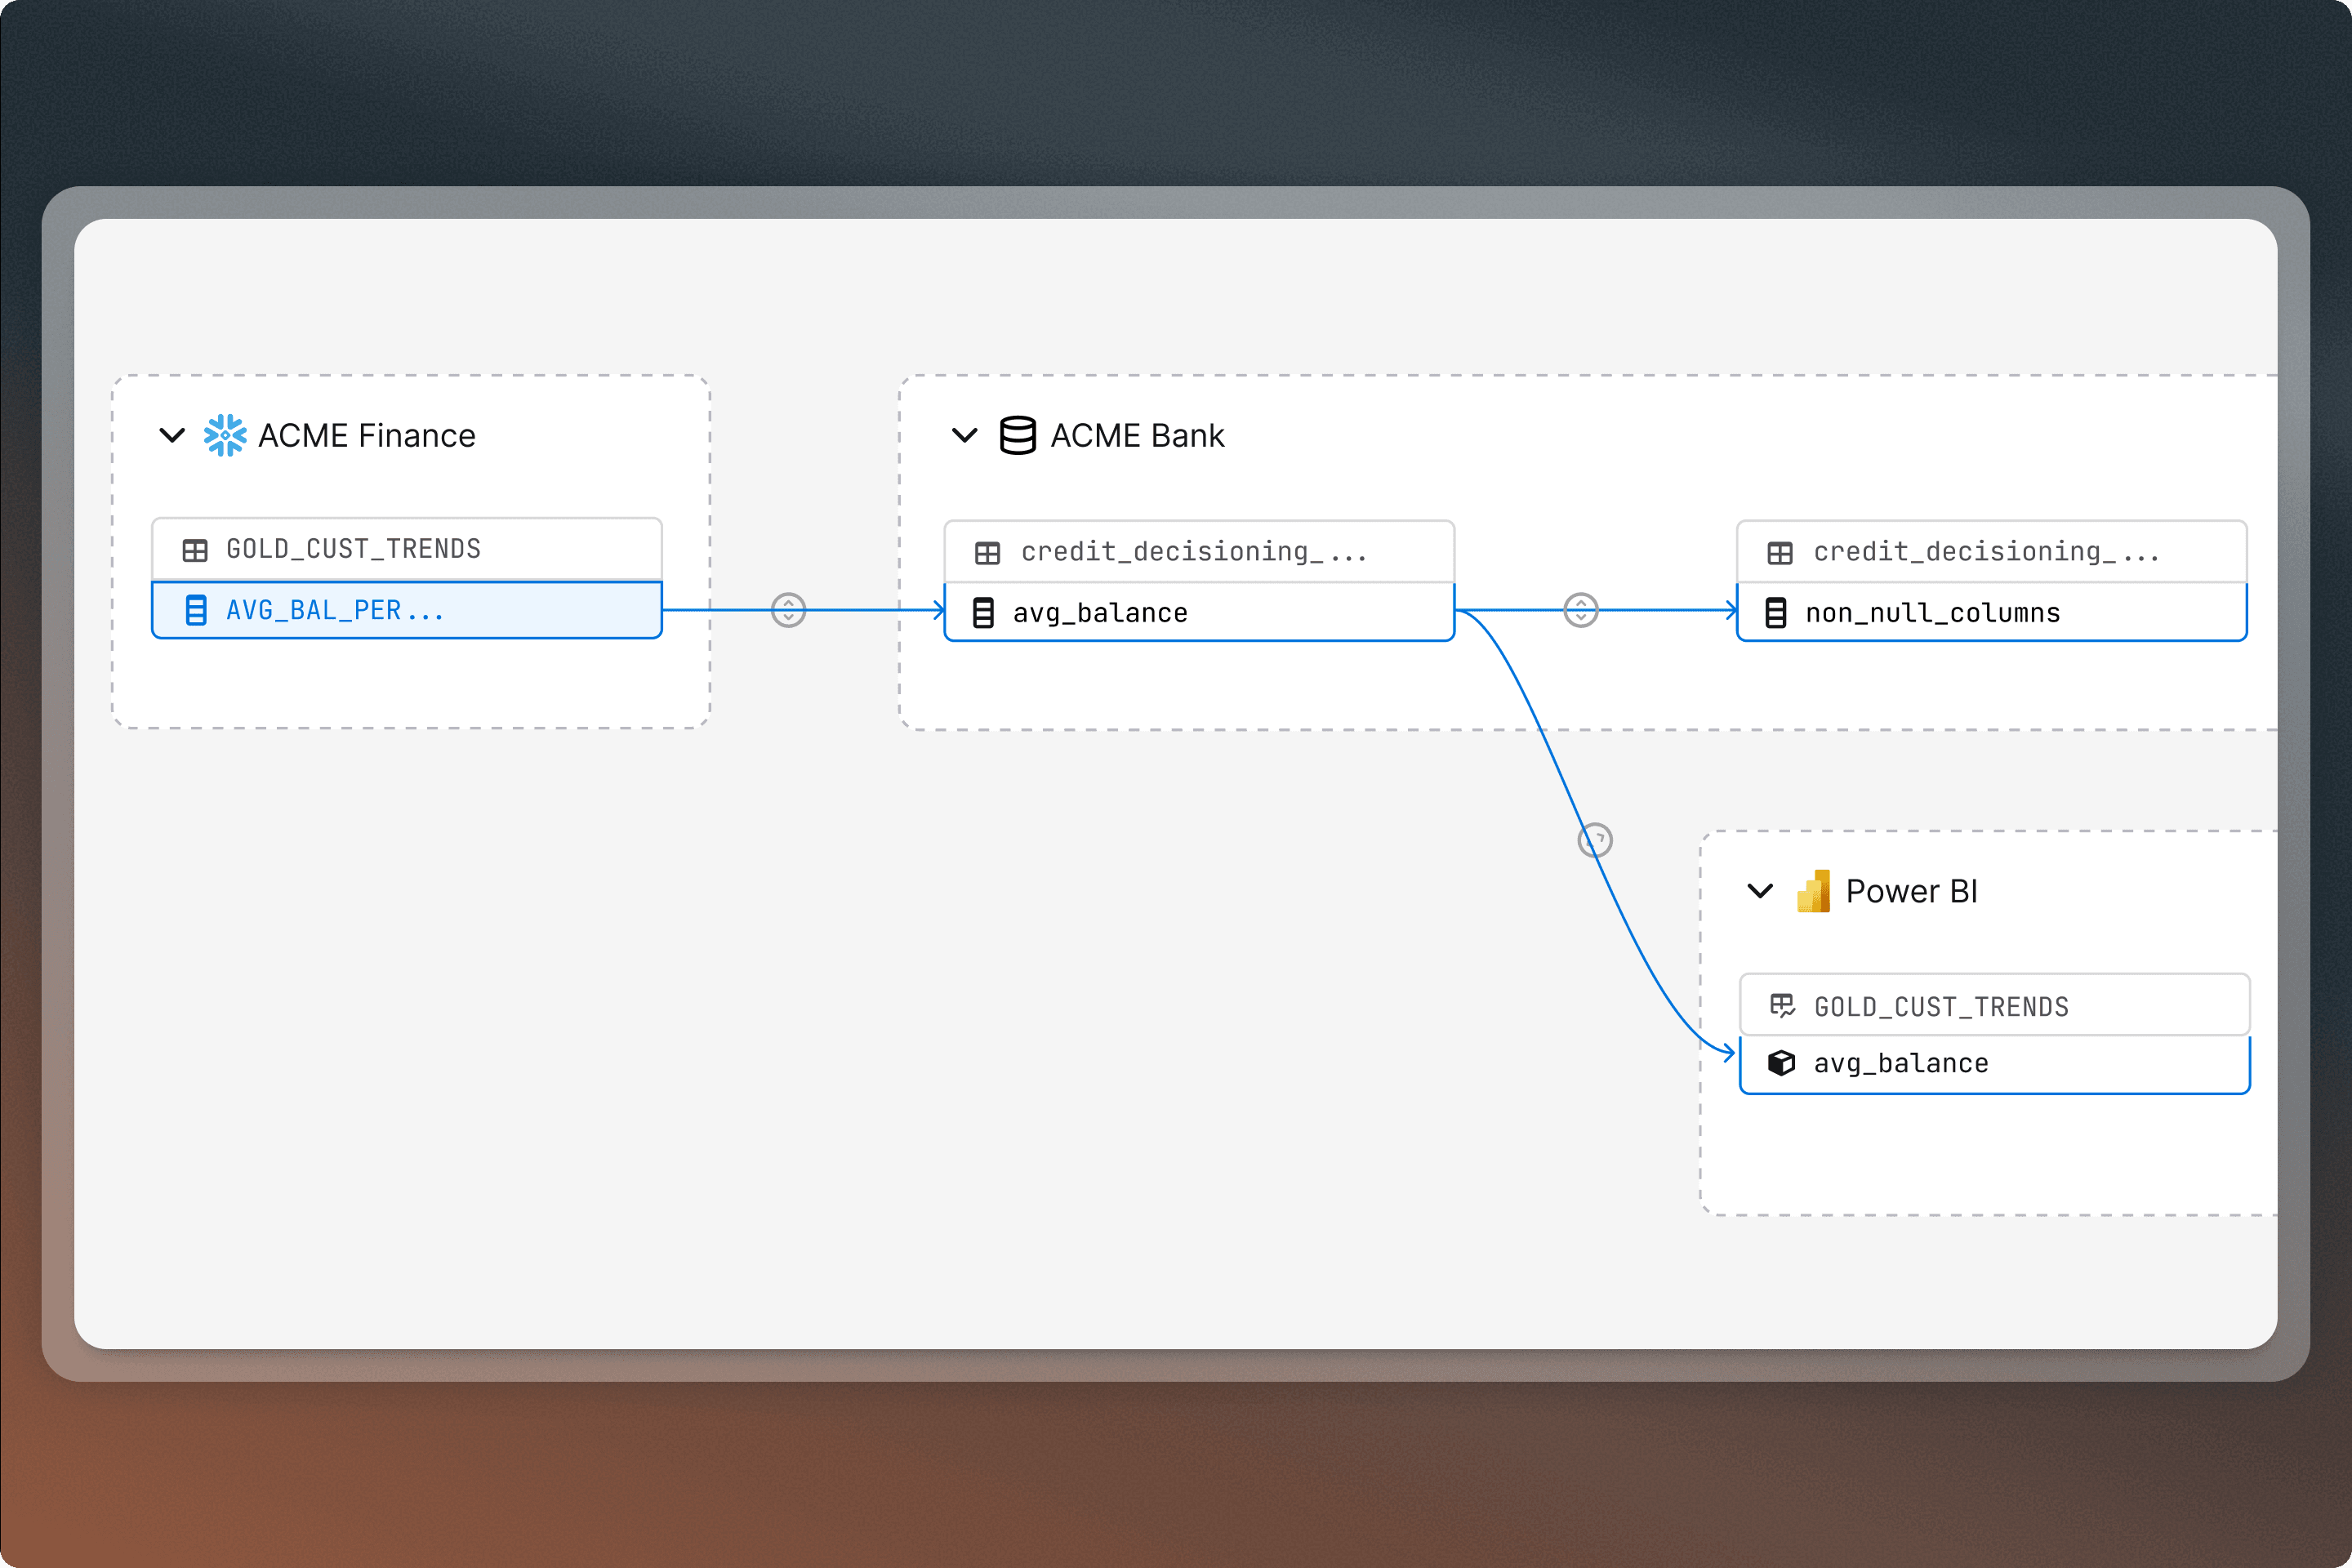This screenshot has height=1568, width=2352.
Task: Click the table icon of first credit_decisioning_ node
Action: coord(987,553)
